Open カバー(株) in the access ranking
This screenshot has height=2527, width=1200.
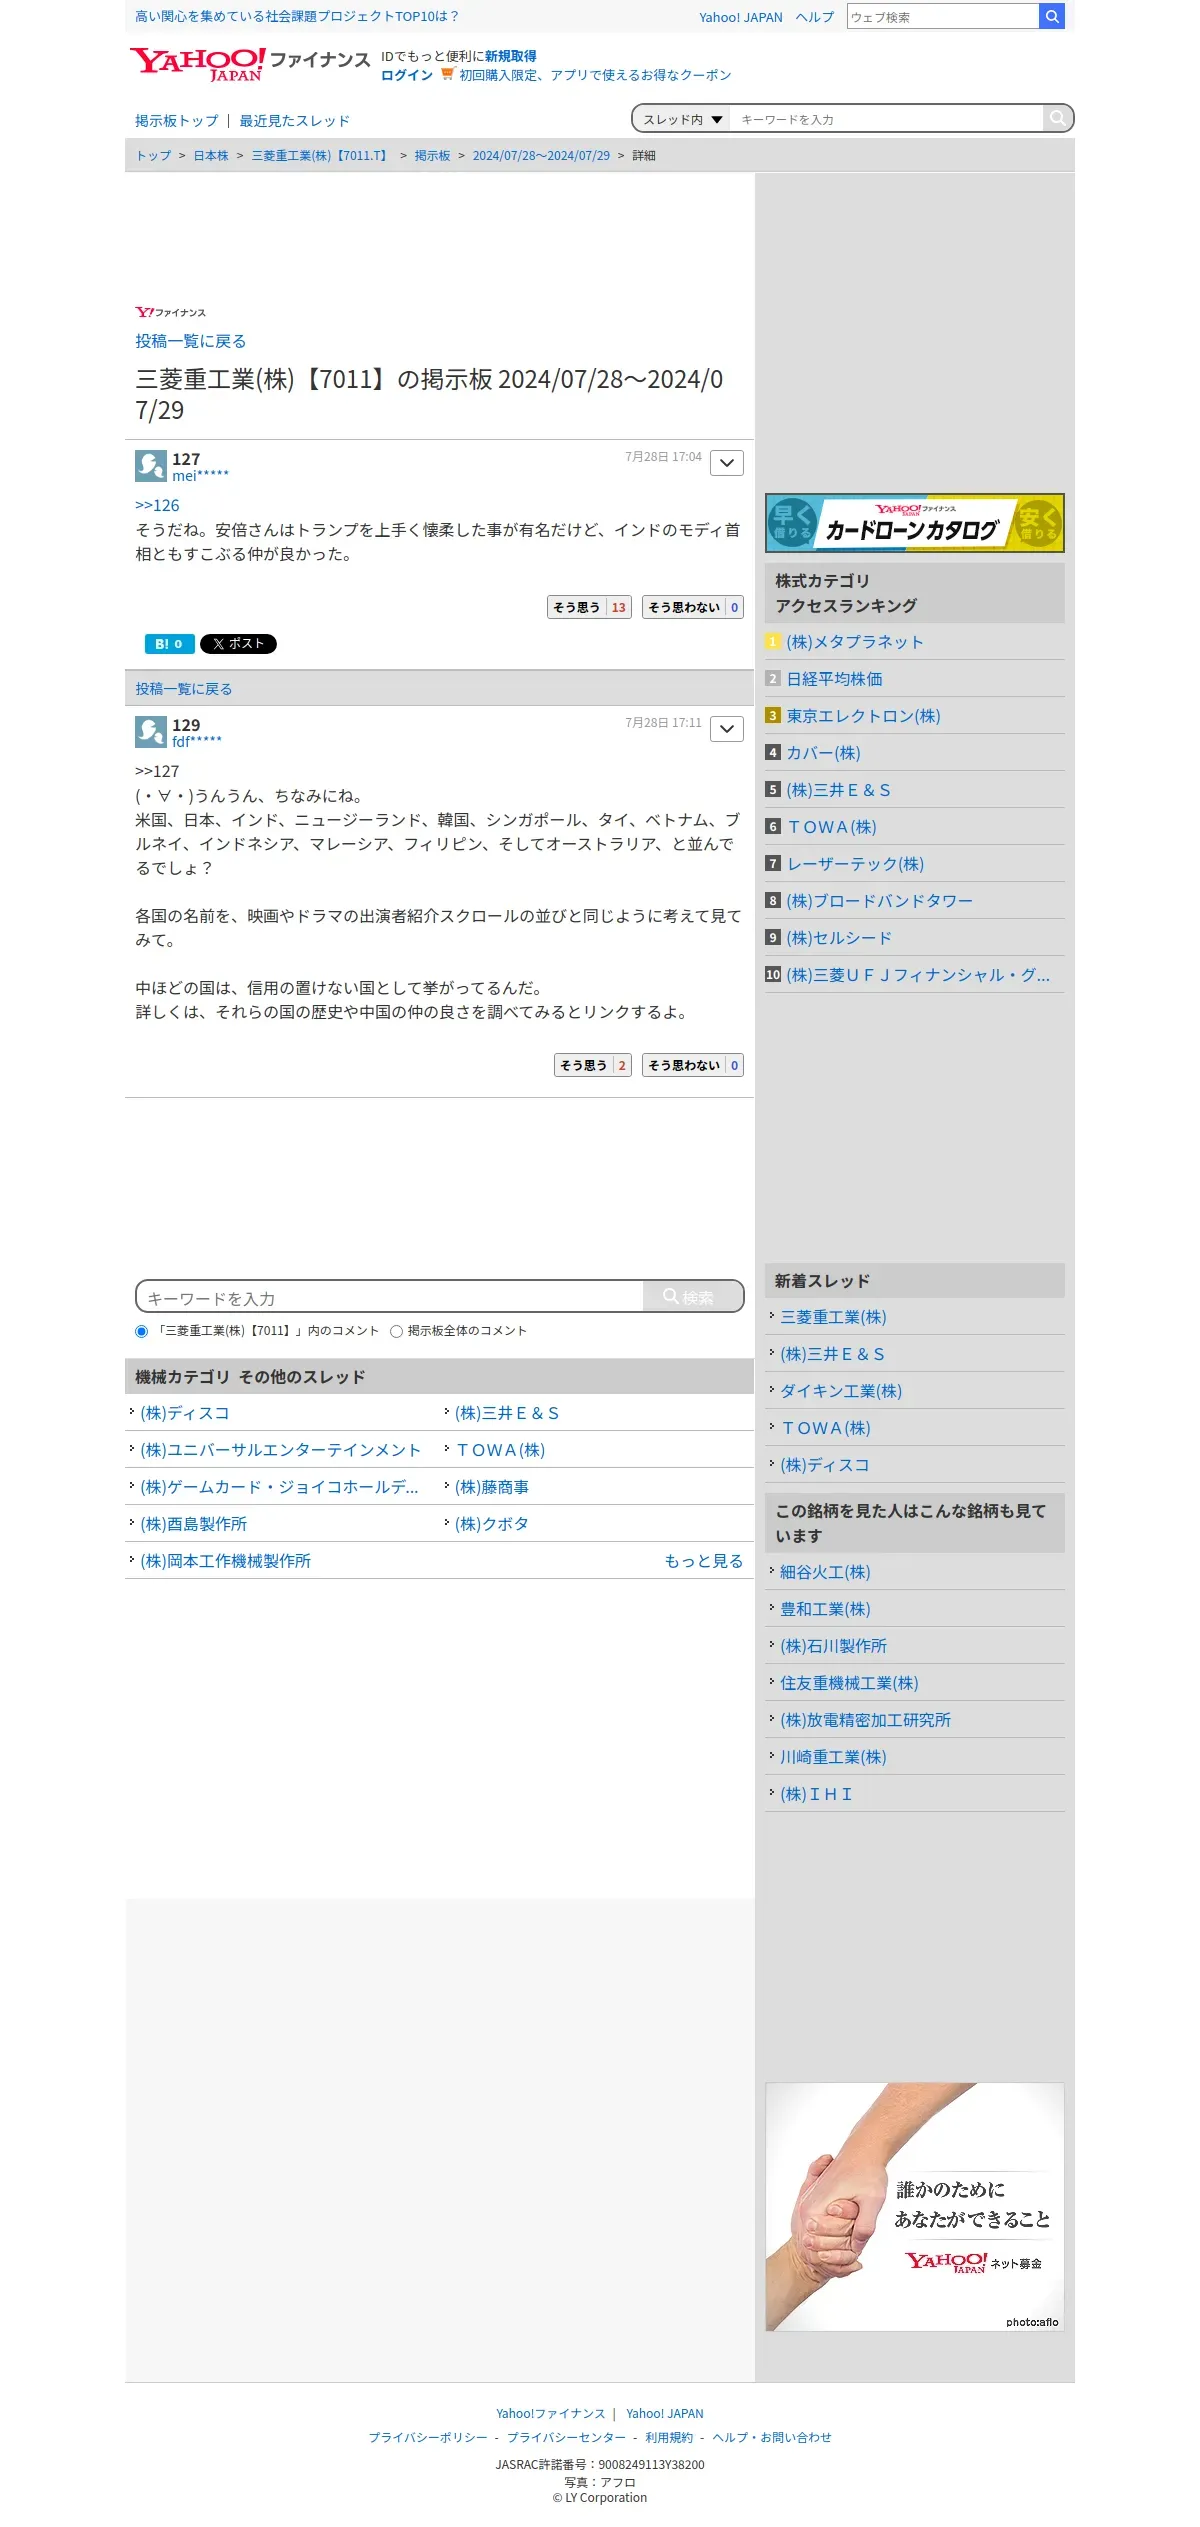point(823,753)
